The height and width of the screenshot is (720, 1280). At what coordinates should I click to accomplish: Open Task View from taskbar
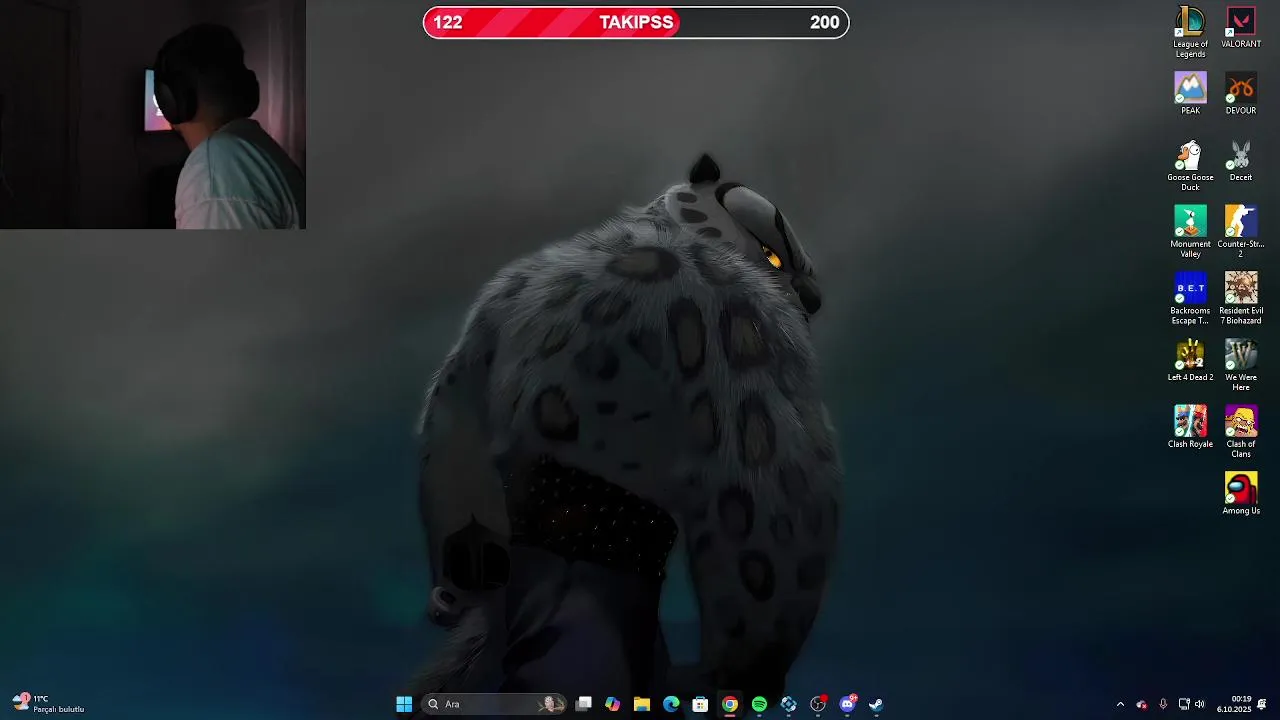(584, 704)
